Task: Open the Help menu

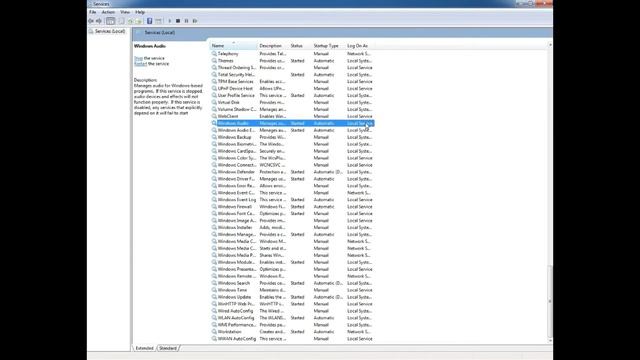Action: (140, 12)
